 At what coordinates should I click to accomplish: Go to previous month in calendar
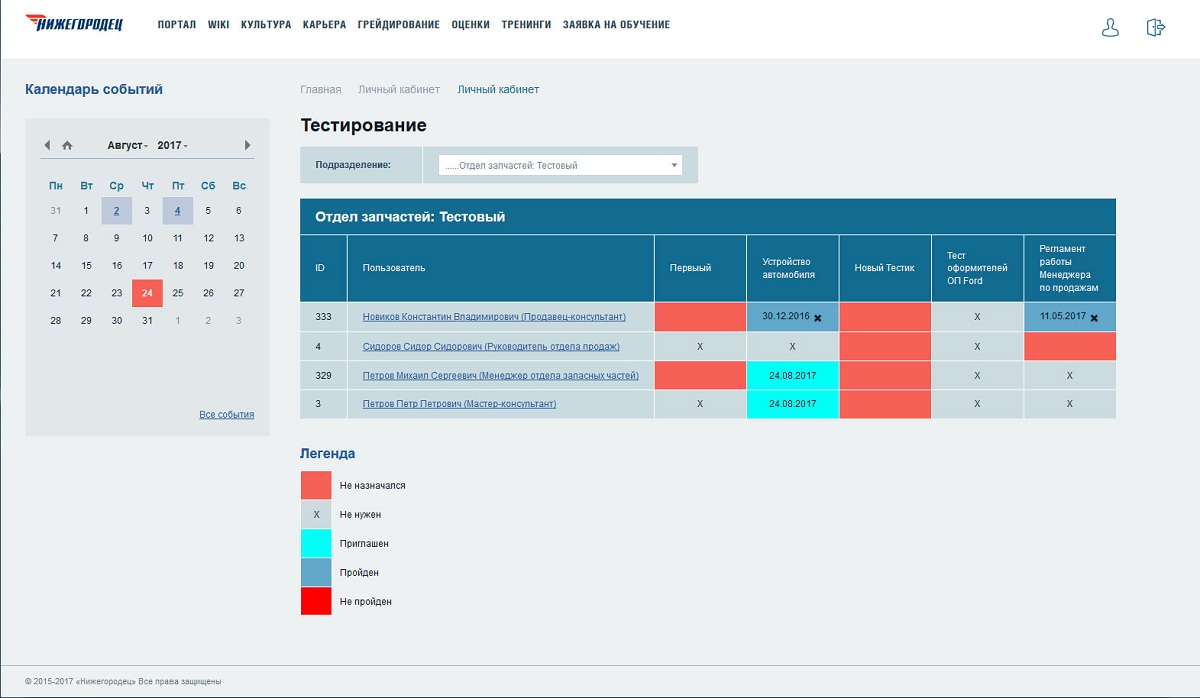[47, 145]
